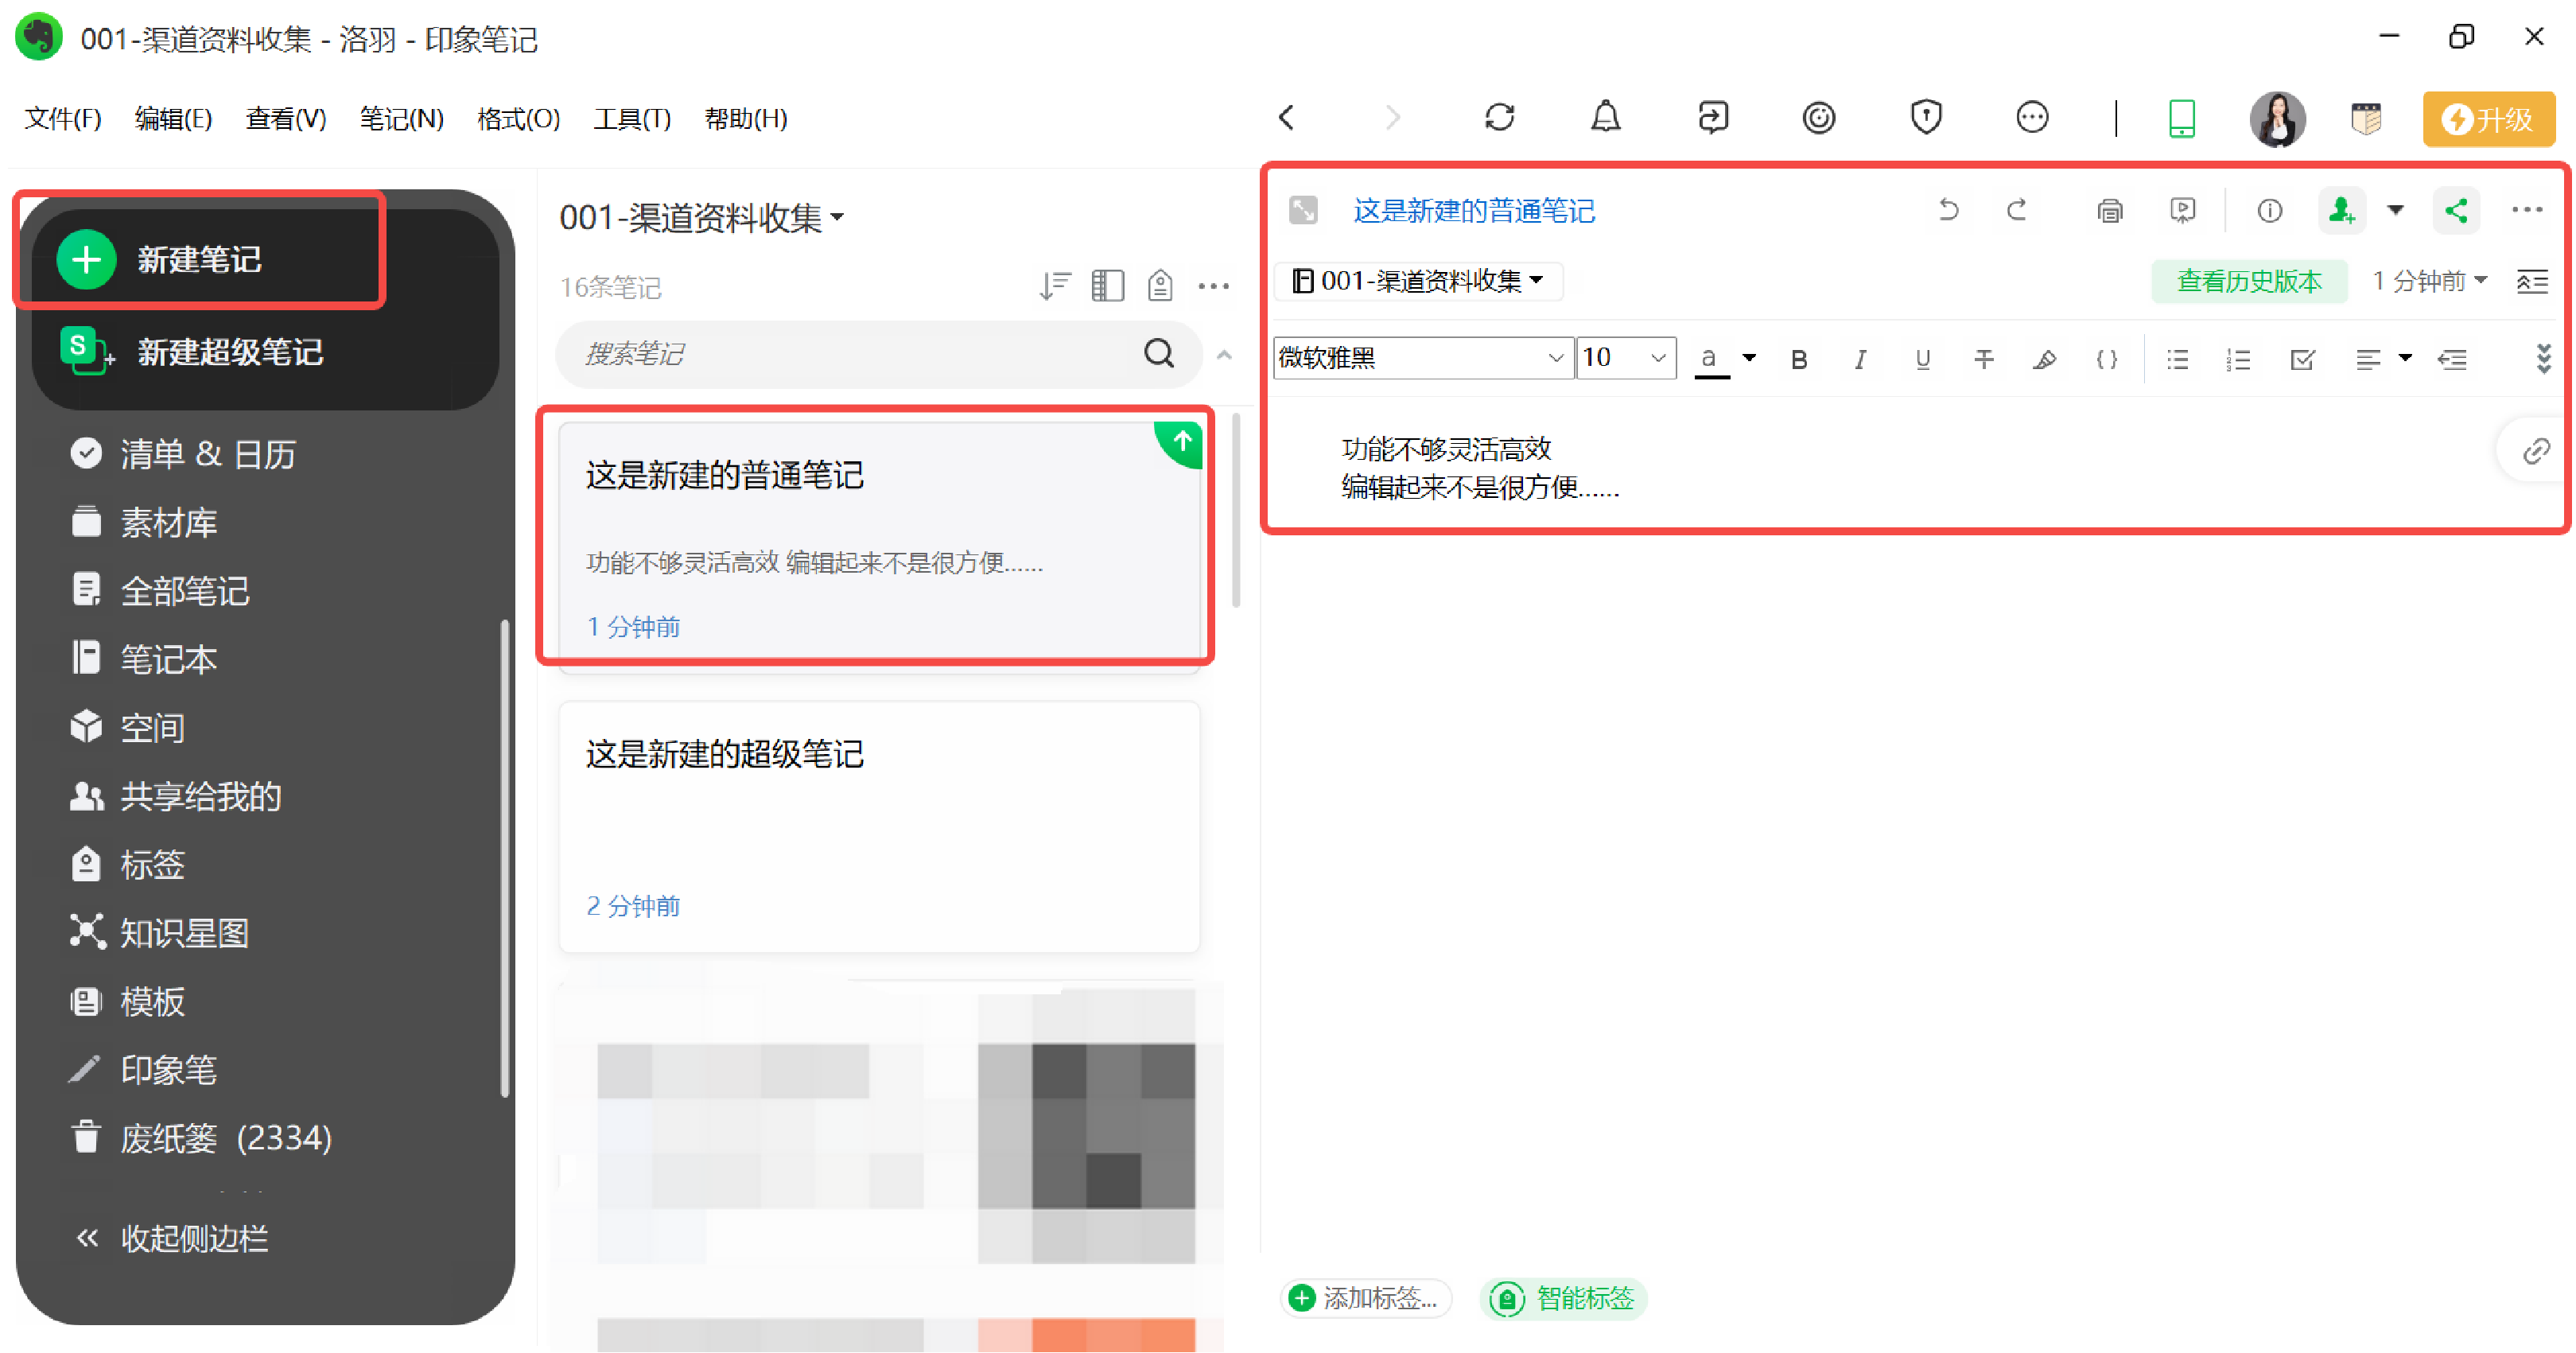The height and width of the screenshot is (1353, 2576).
Task: Click the green mobile phone icon
Action: point(2181,118)
